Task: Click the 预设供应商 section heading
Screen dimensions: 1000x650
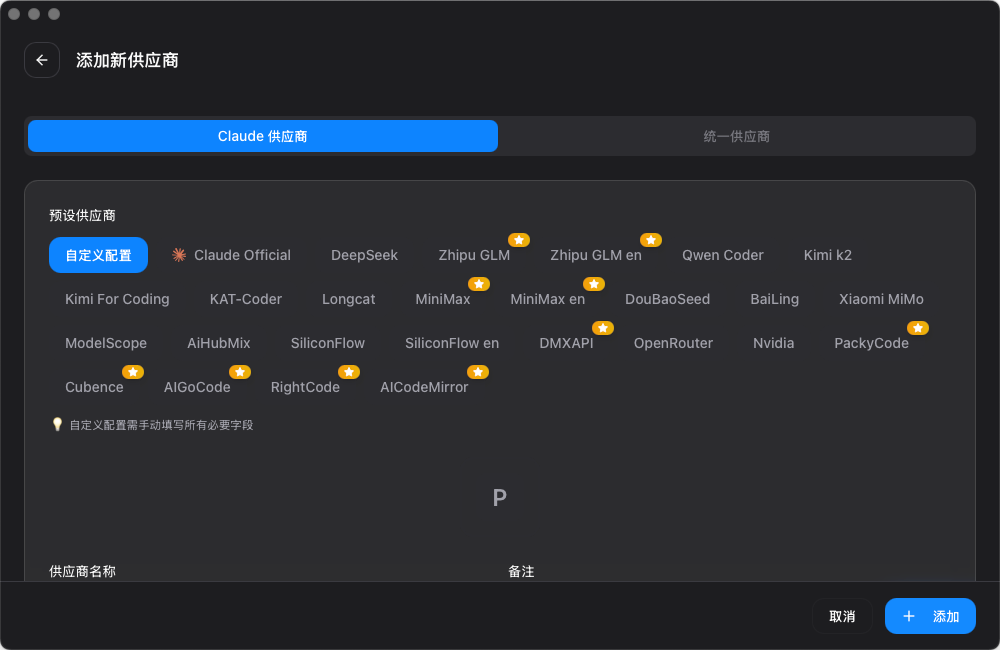Action: click(x=82, y=216)
